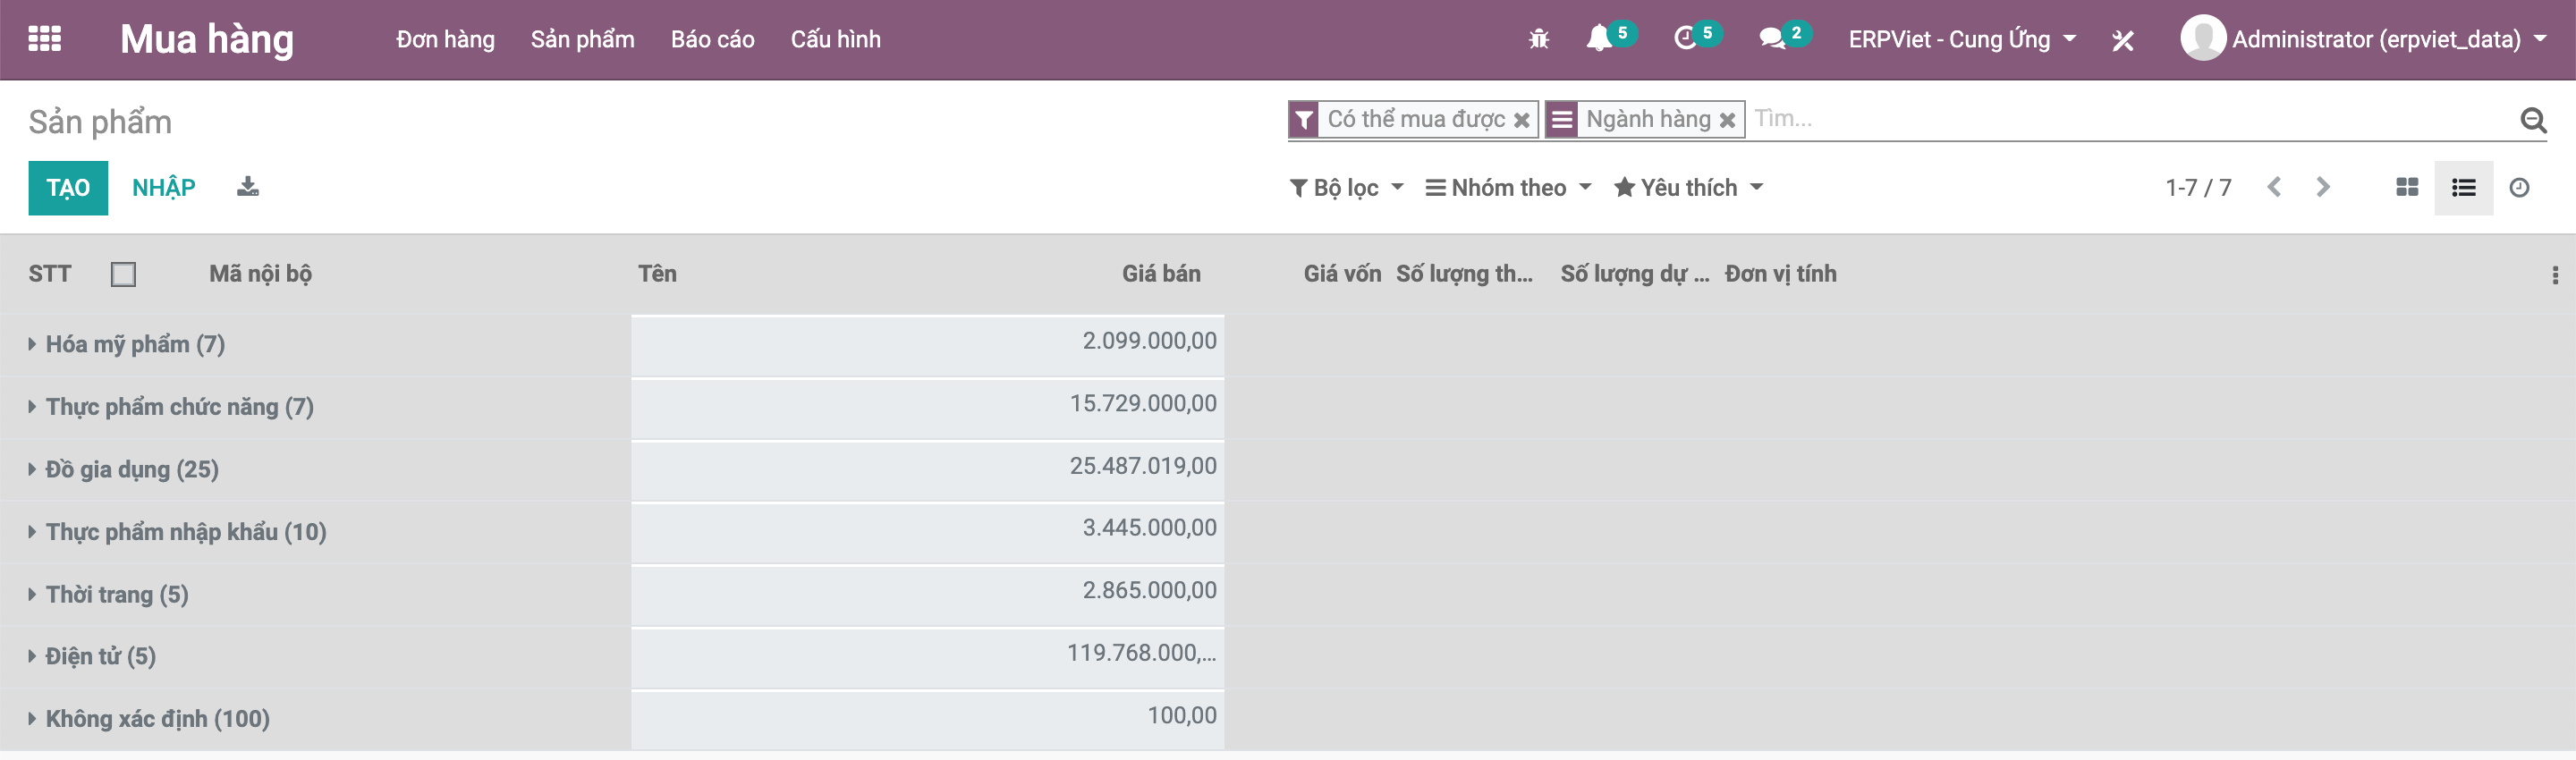The width and height of the screenshot is (2576, 760).
Task: Click 'Sản phẩm' breadcrumb title
Action: click(100, 122)
